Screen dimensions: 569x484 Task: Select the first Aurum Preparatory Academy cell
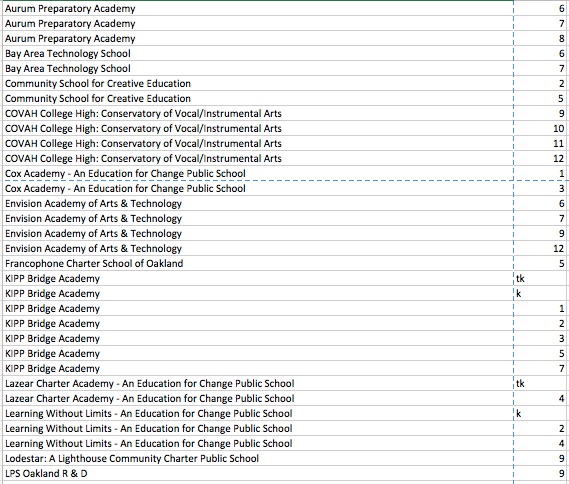pos(257,8)
